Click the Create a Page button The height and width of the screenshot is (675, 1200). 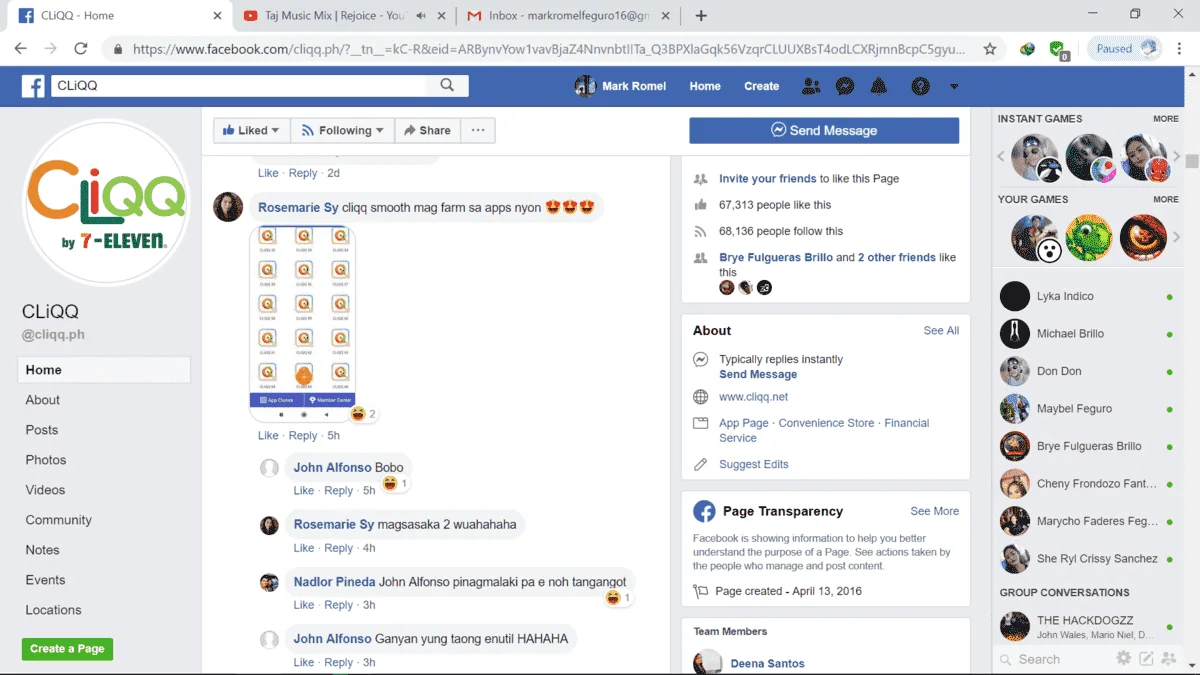[67, 648]
